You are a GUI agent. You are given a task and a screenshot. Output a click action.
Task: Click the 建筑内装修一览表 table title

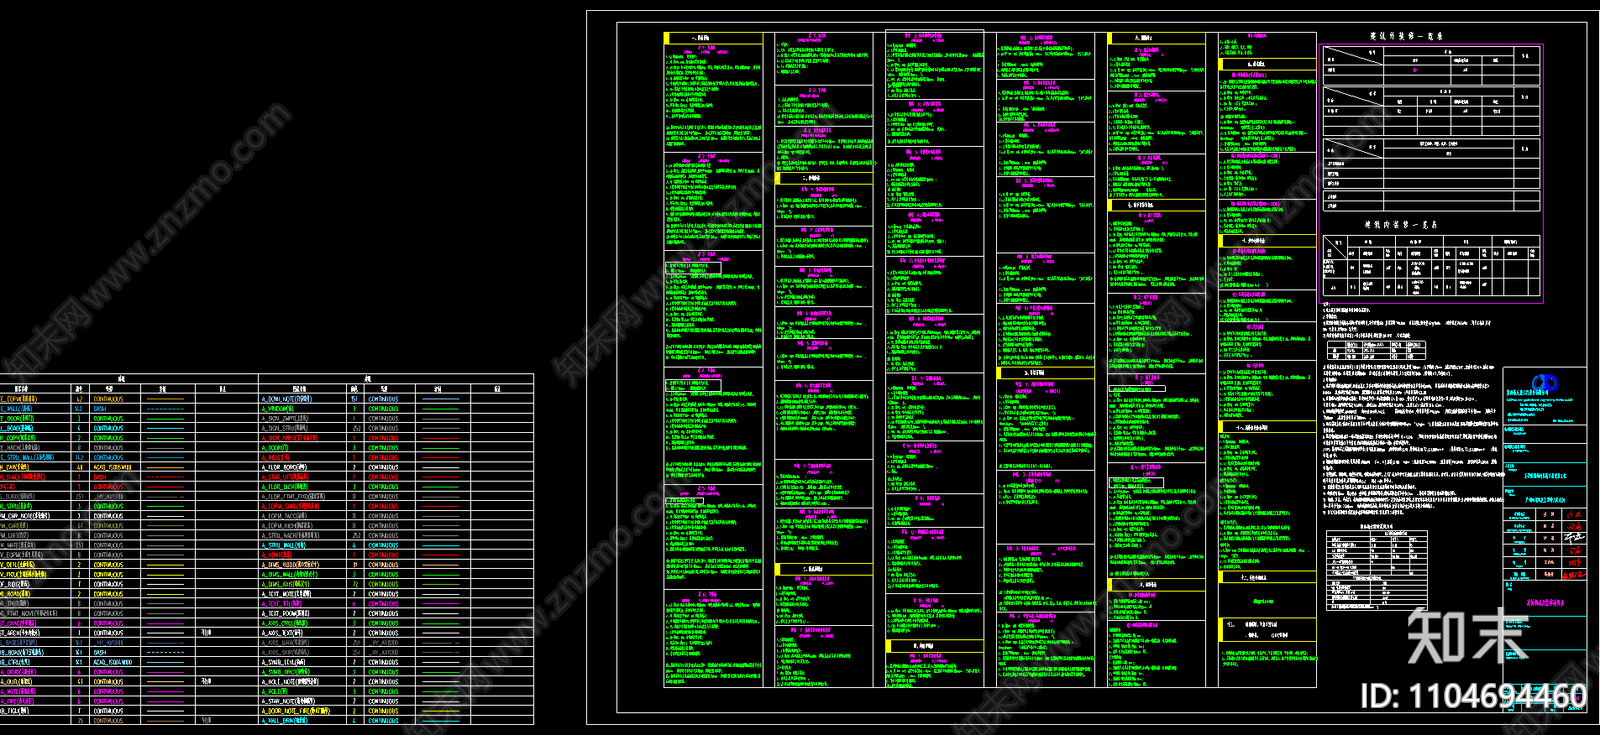click(x=1401, y=225)
